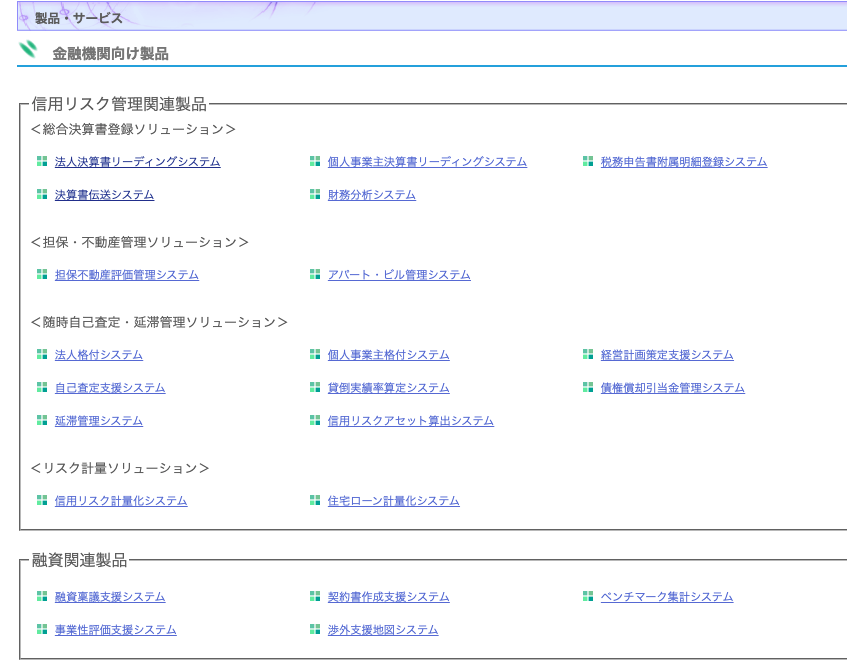
Task: Click 住宅ローン計量化システム link
Action: pos(393,500)
